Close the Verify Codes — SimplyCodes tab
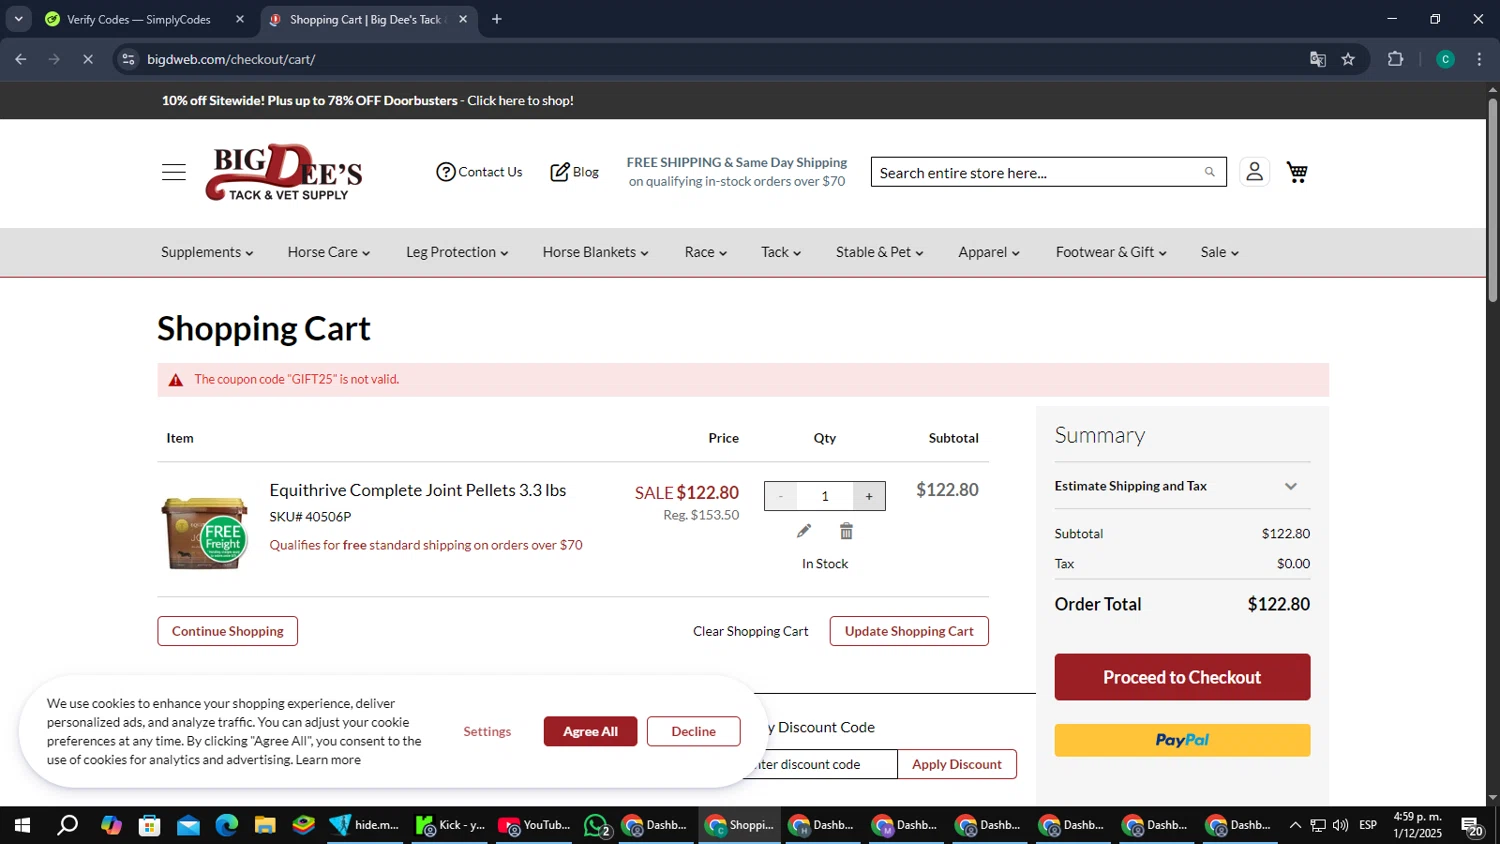 240,19
